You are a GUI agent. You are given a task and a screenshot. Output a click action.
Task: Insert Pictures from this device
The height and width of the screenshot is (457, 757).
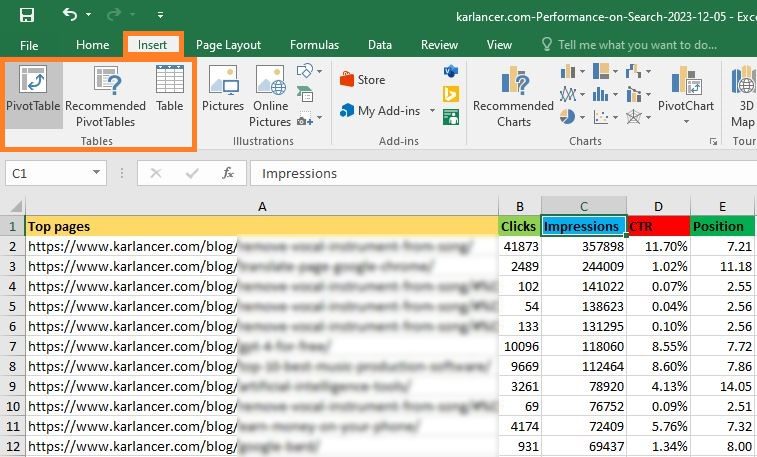[x=223, y=89]
